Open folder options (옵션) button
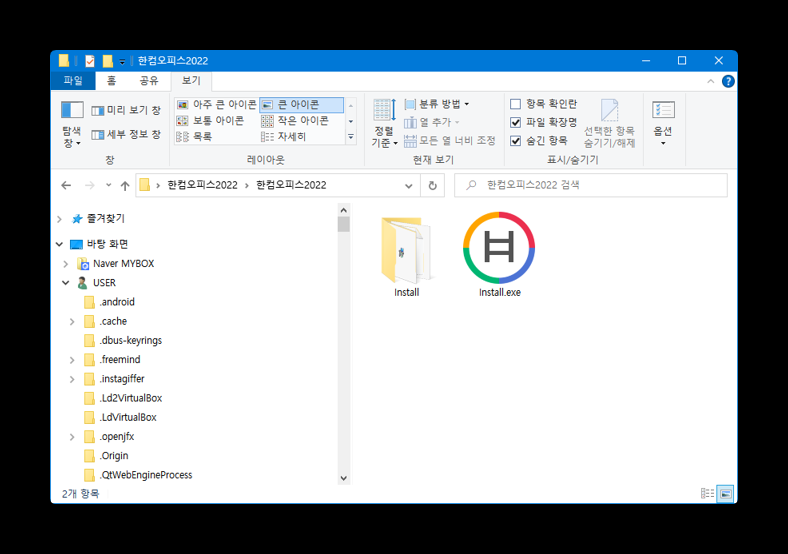This screenshot has width=788, height=554. click(663, 124)
